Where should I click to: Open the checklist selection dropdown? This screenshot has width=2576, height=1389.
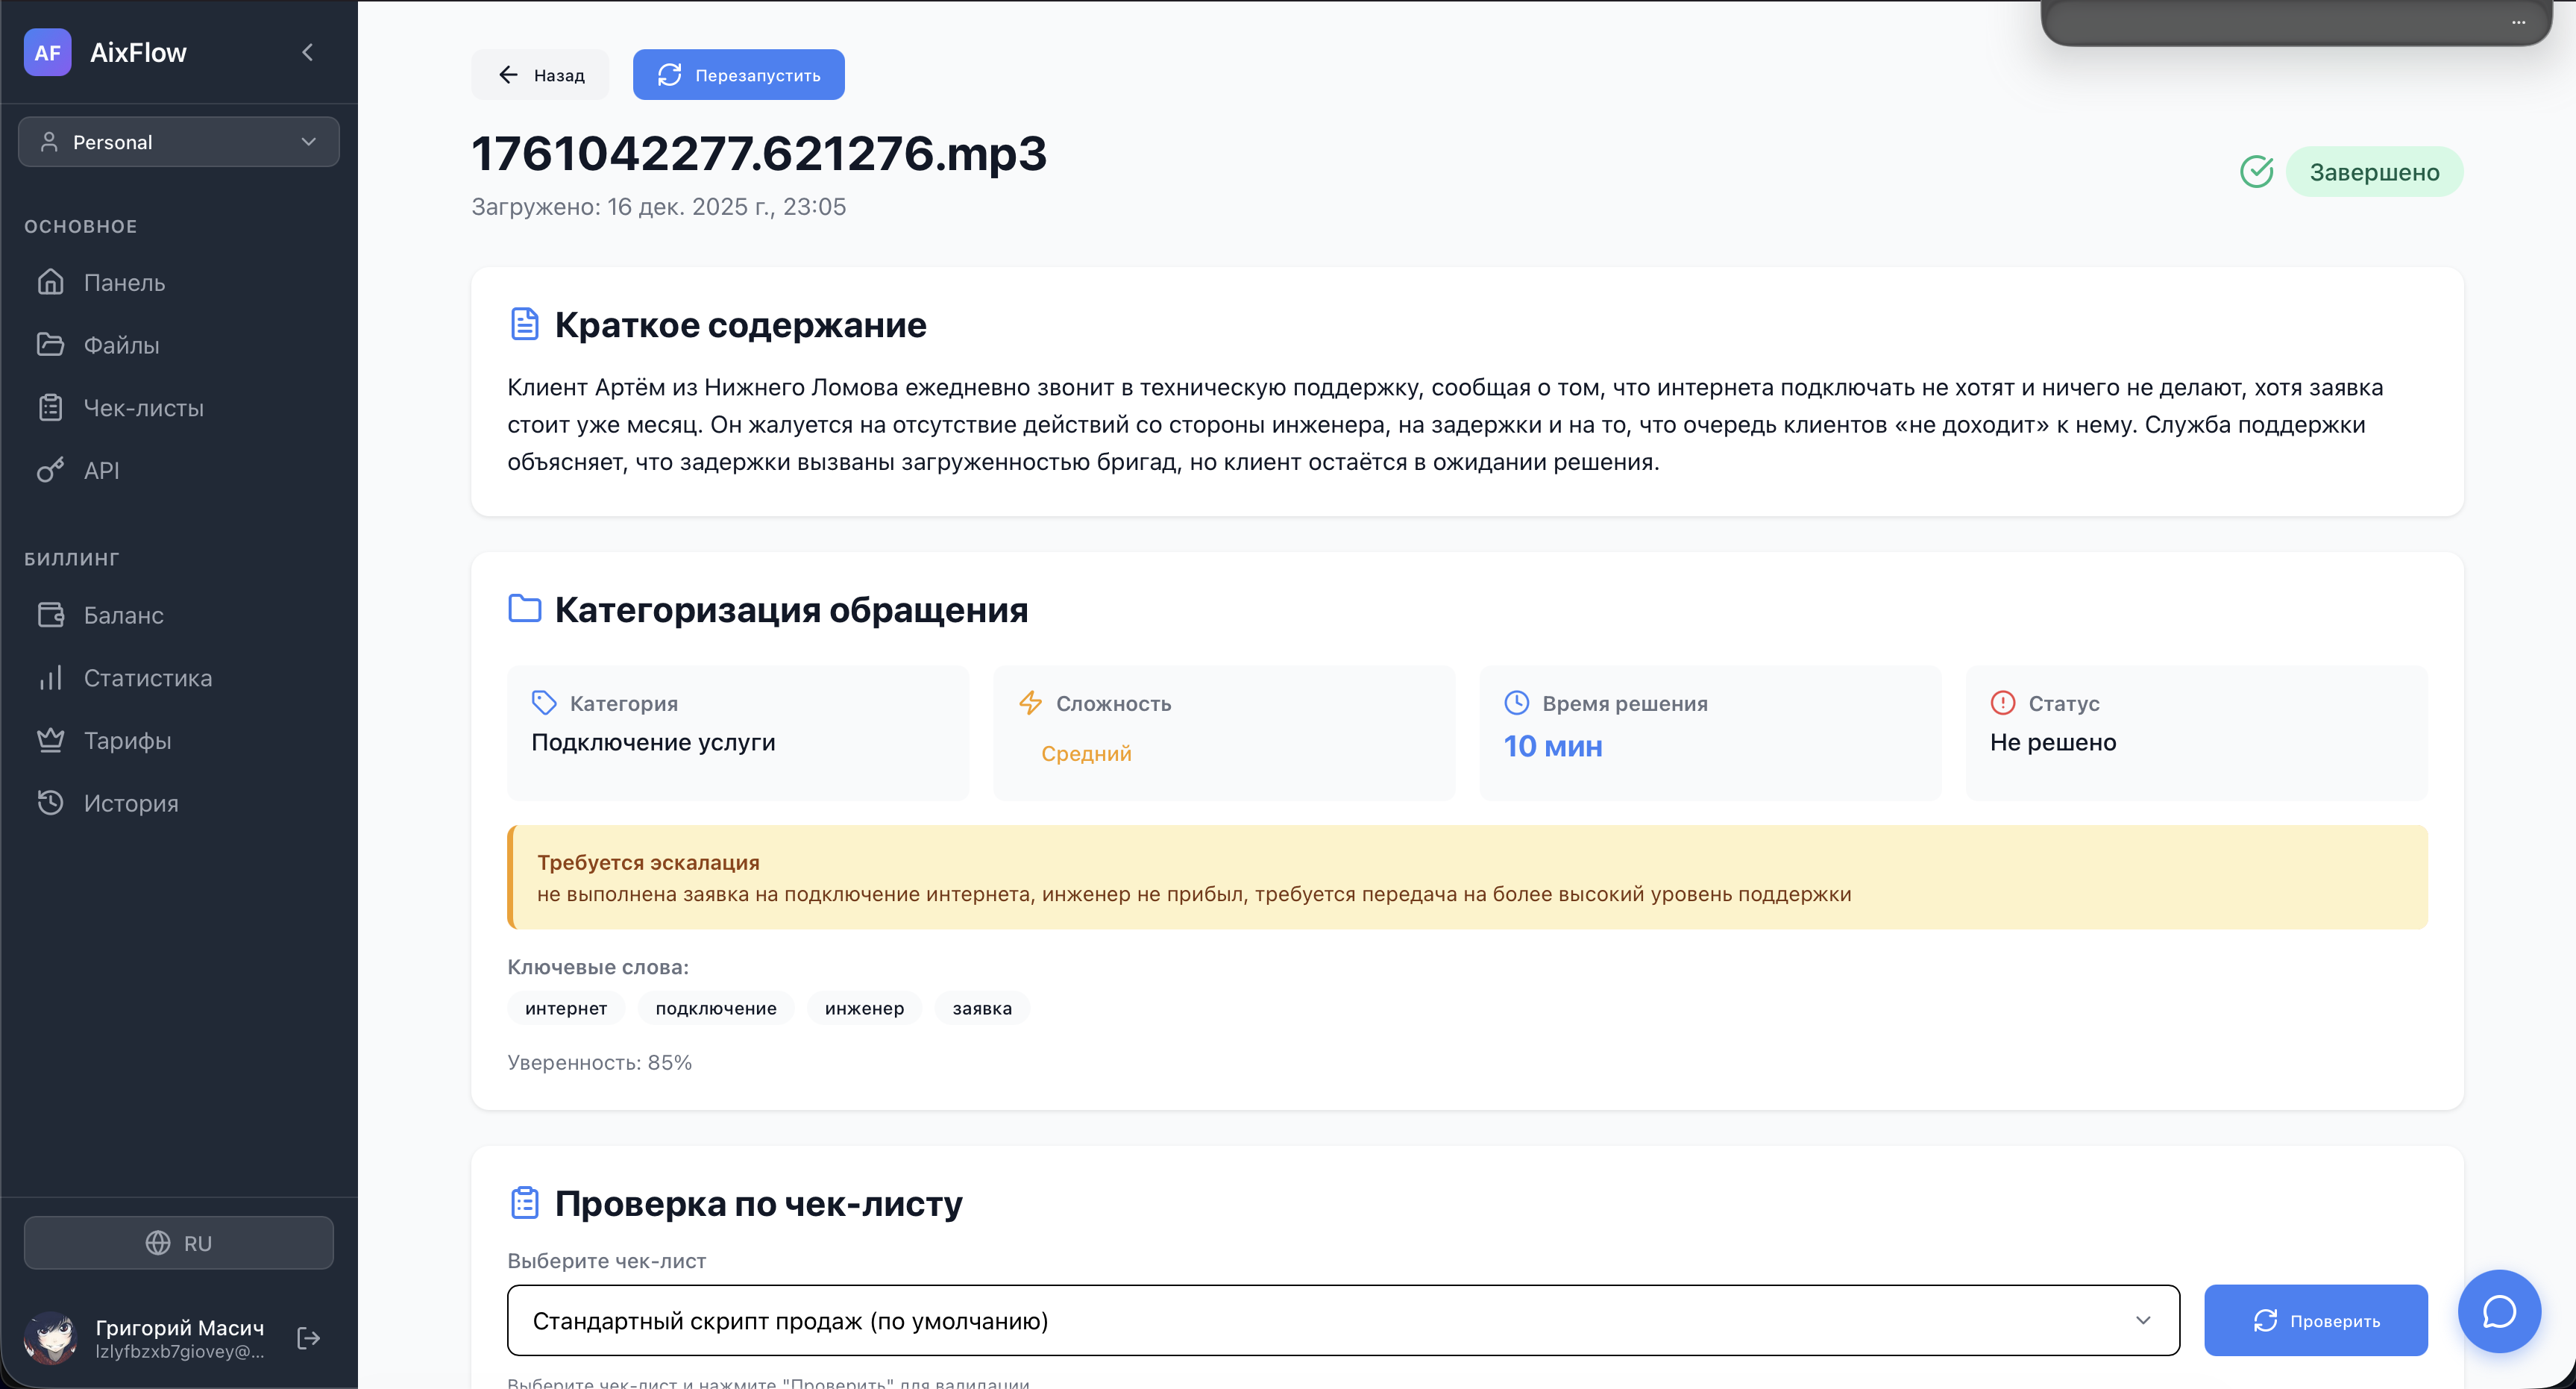1342,1321
